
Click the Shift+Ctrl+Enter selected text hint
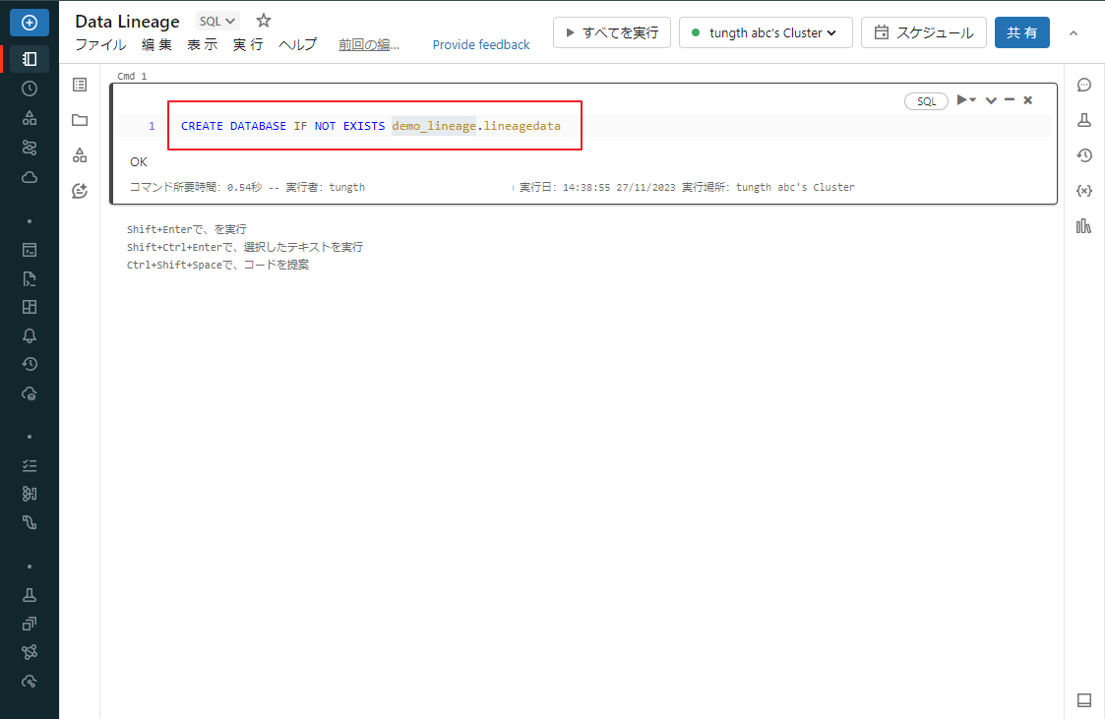point(245,247)
